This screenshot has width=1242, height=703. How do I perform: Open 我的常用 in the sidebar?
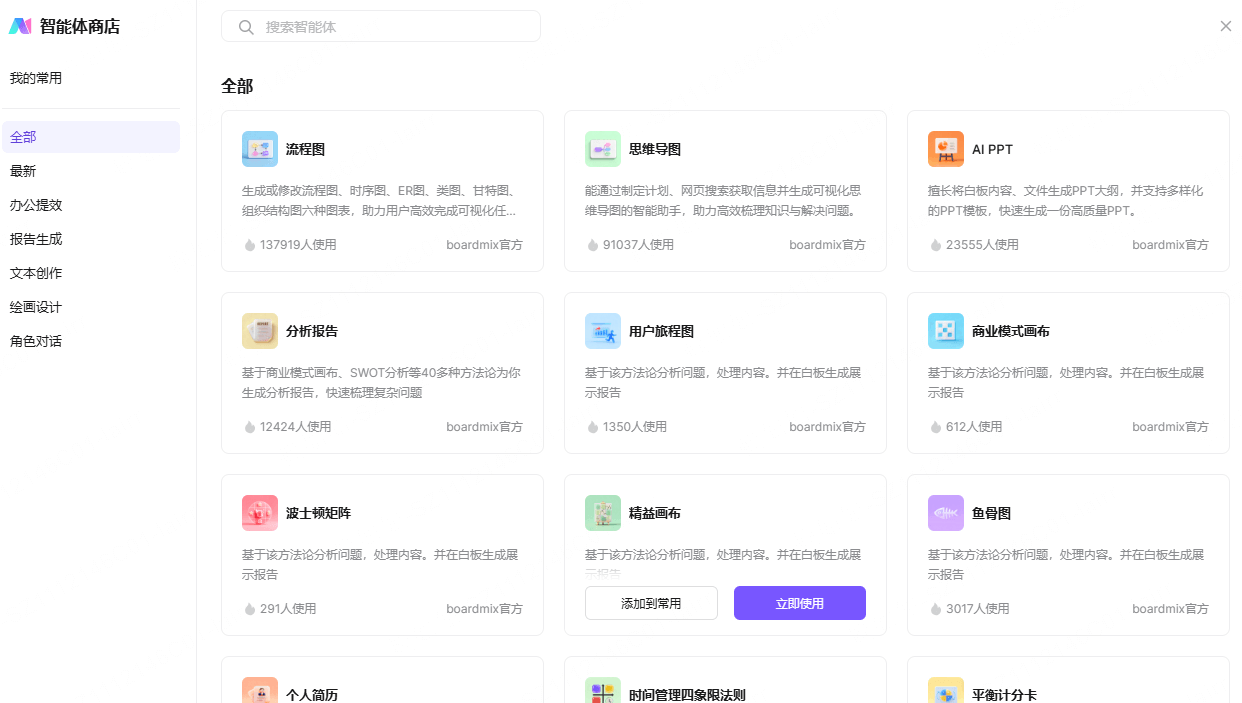(36, 78)
